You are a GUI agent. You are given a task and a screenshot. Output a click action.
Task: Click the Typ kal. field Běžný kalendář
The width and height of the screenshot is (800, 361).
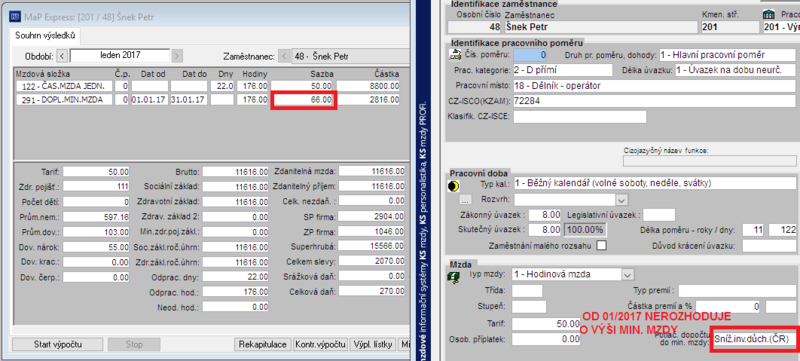[655, 183]
